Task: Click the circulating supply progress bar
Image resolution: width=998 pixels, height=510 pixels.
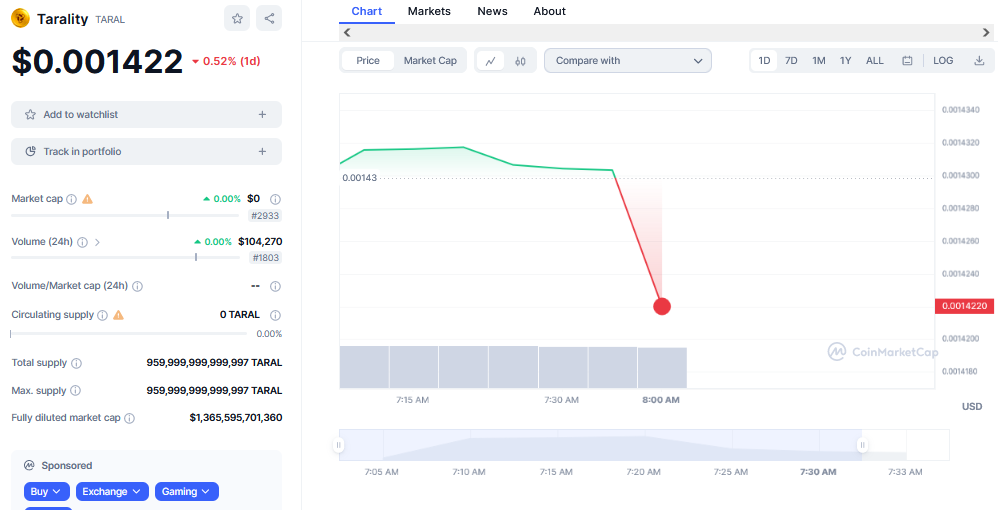Action: pos(129,334)
